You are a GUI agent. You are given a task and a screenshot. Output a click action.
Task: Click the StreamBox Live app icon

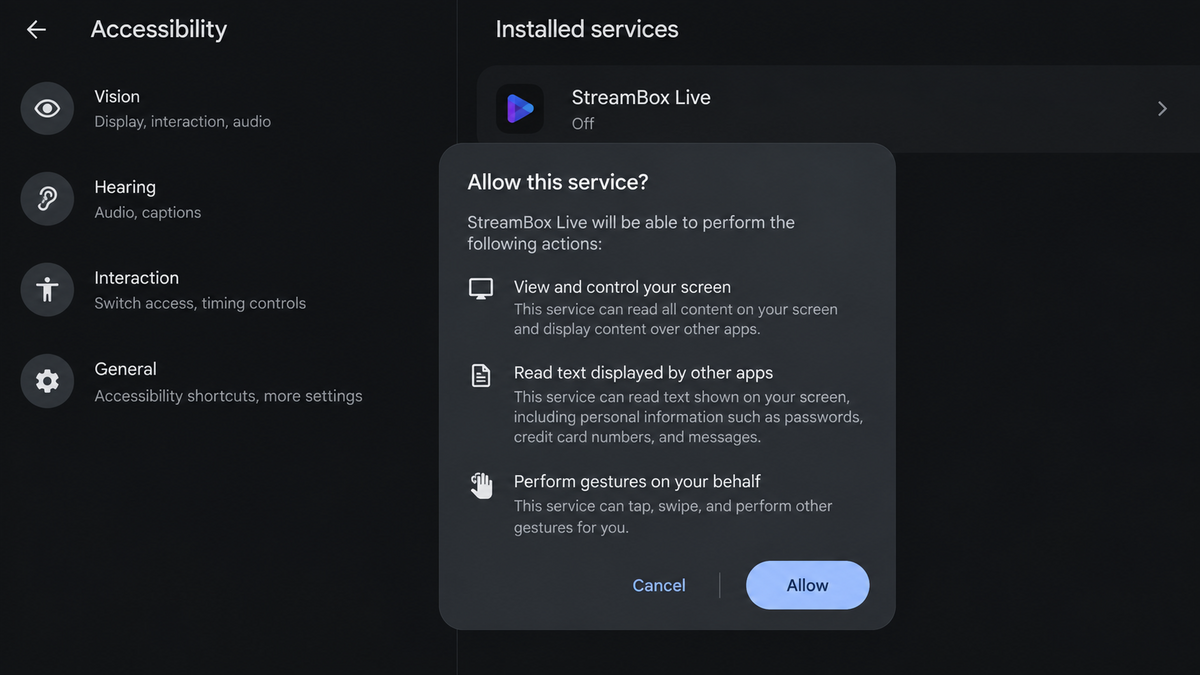click(520, 108)
